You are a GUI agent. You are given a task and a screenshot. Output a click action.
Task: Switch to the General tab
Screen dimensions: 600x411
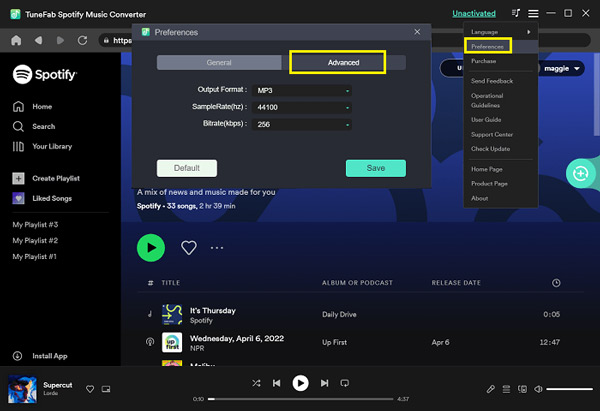point(219,62)
